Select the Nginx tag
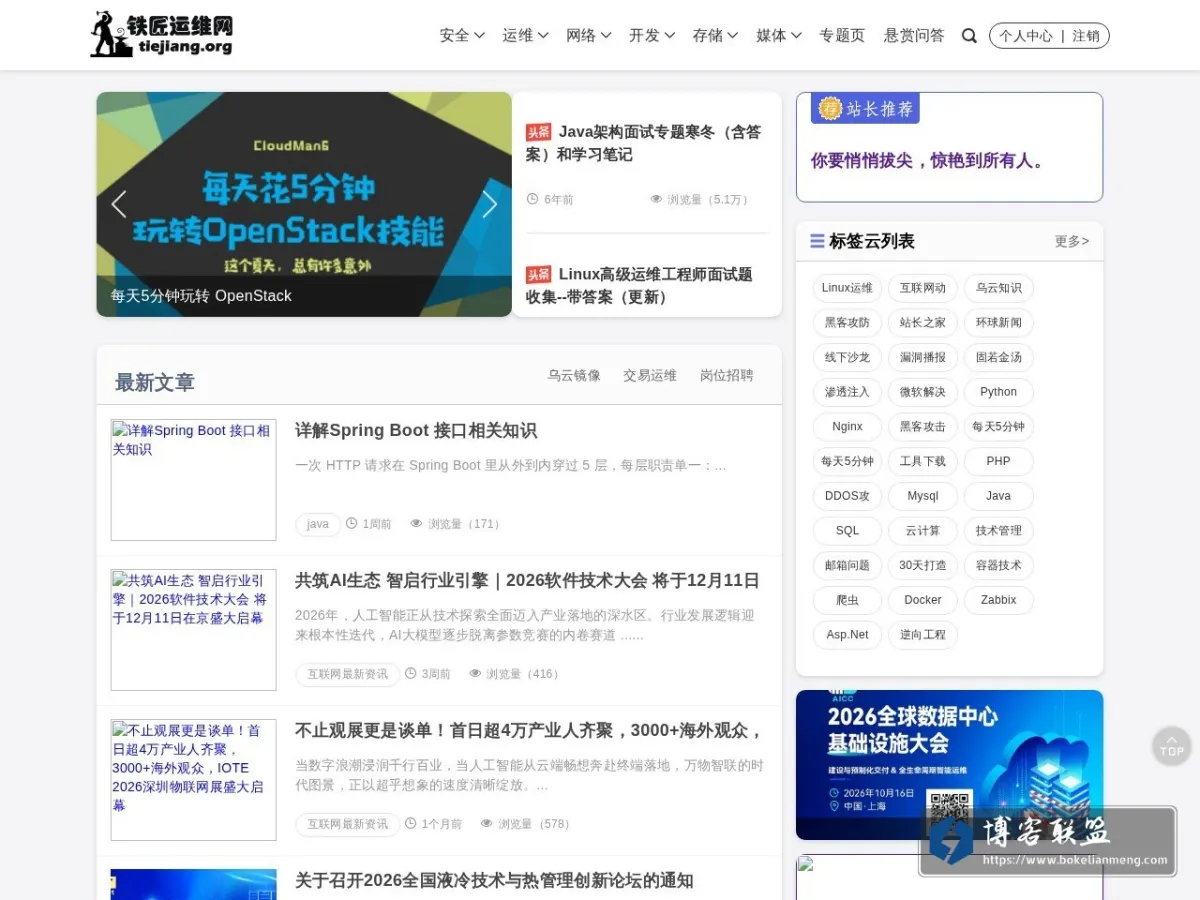The width and height of the screenshot is (1200, 900). tap(847, 427)
